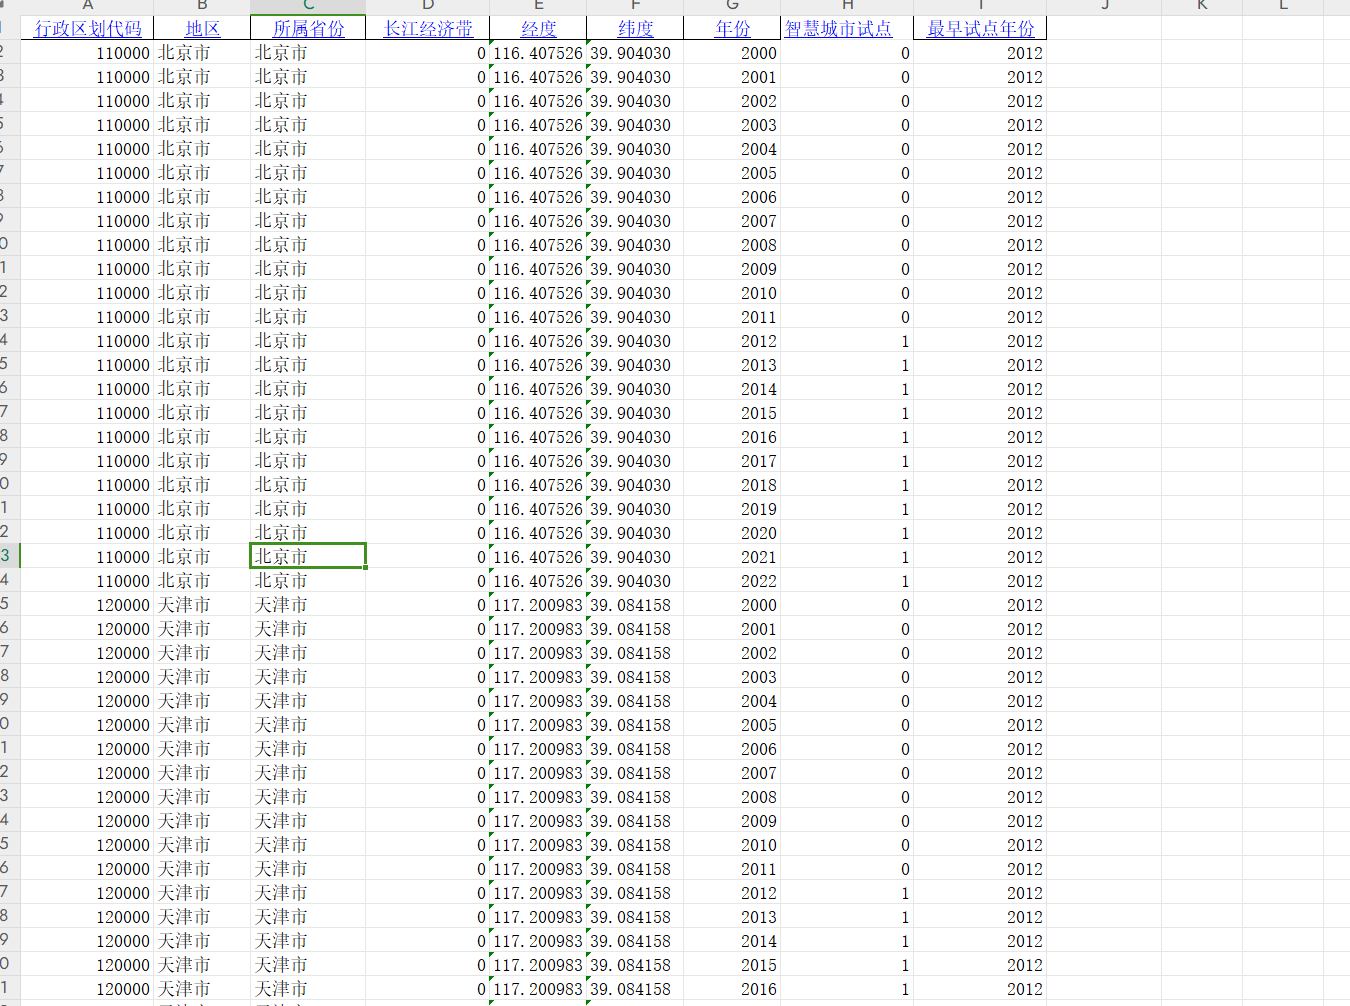Click the 智慧城市试点 header cell
The image size is (1350, 1006).
(x=847, y=28)
